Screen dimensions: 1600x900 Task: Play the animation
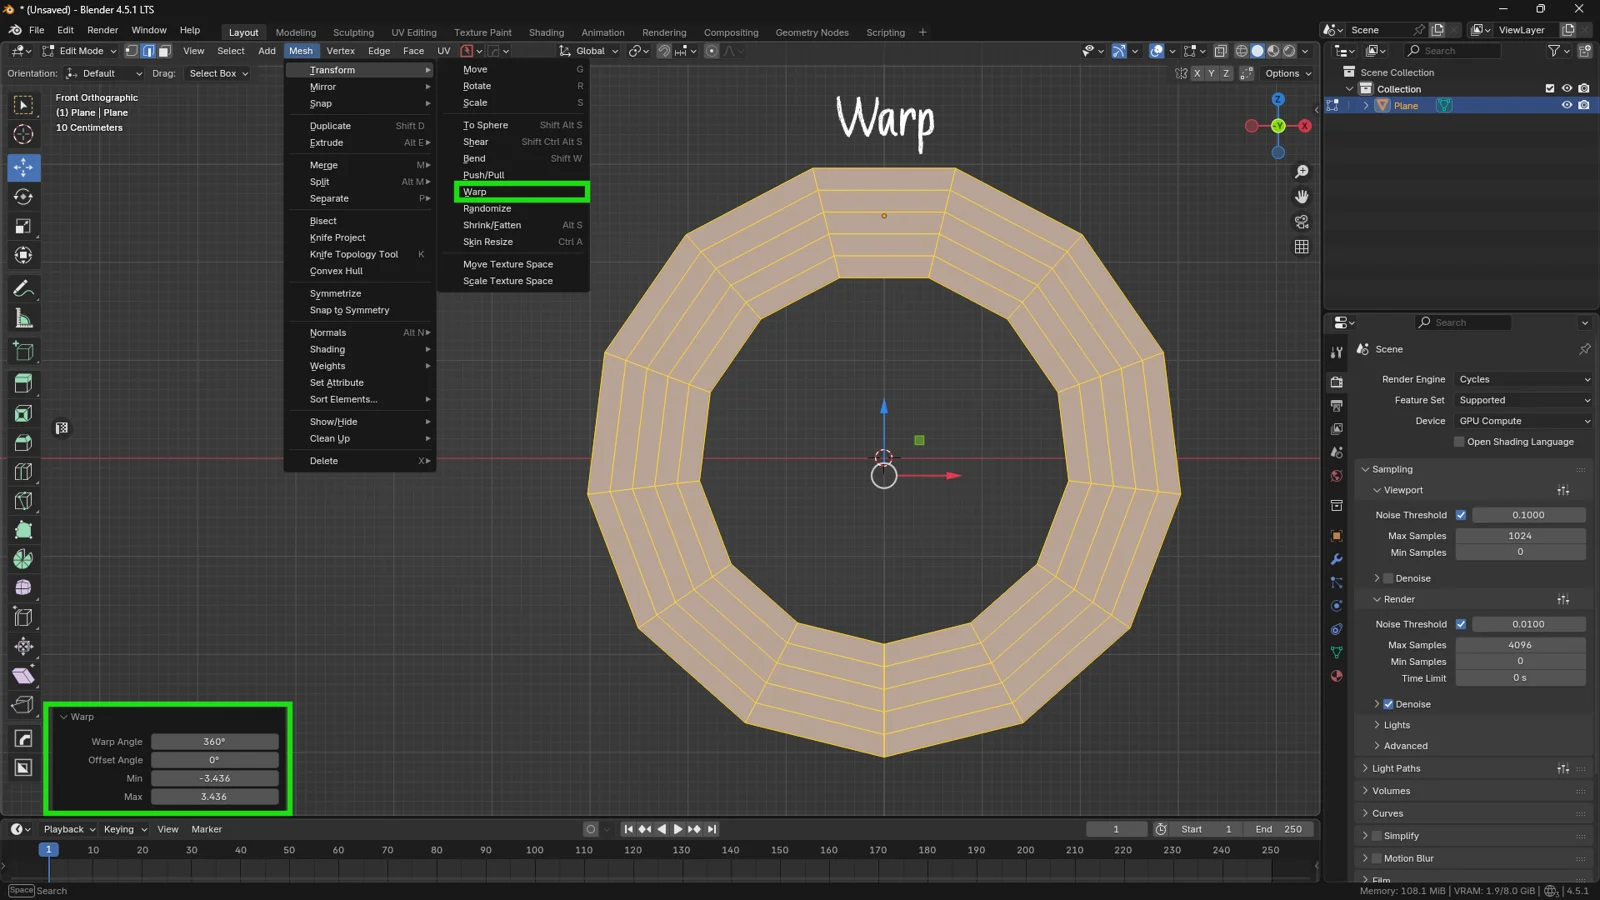[678, 829]
